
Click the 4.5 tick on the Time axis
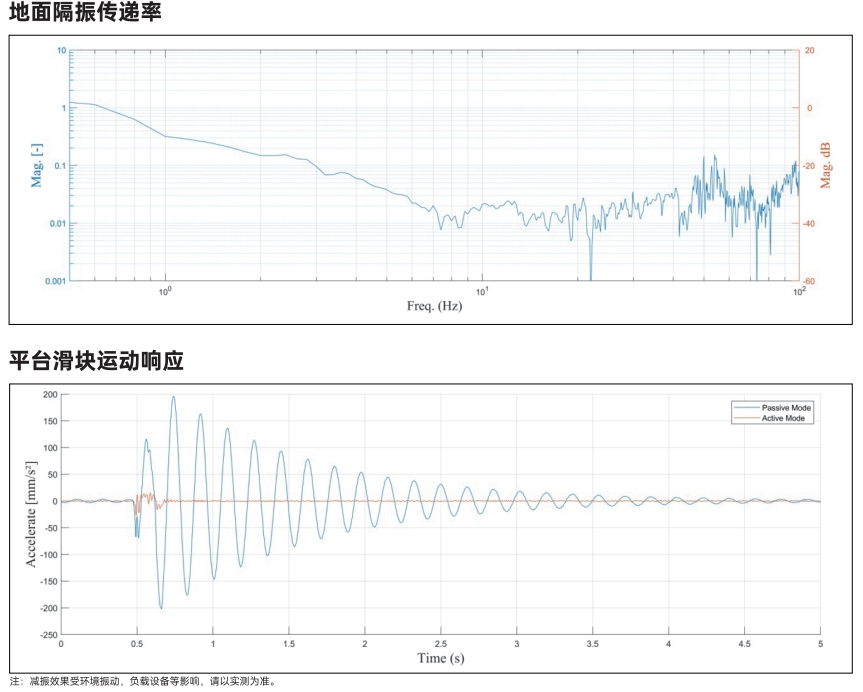click(744, 644)
